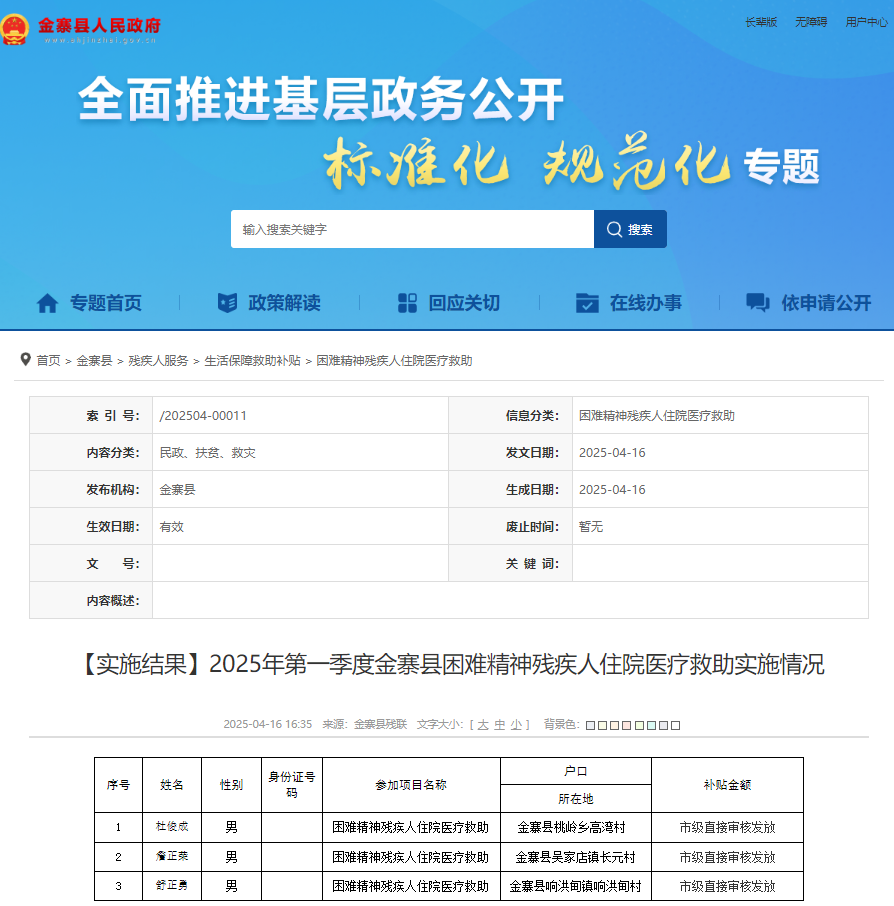This screenshot has height=906, width=894.
Task: Click the 生成日期 value 2025-04-16
Action: click(x=612, y=489)
